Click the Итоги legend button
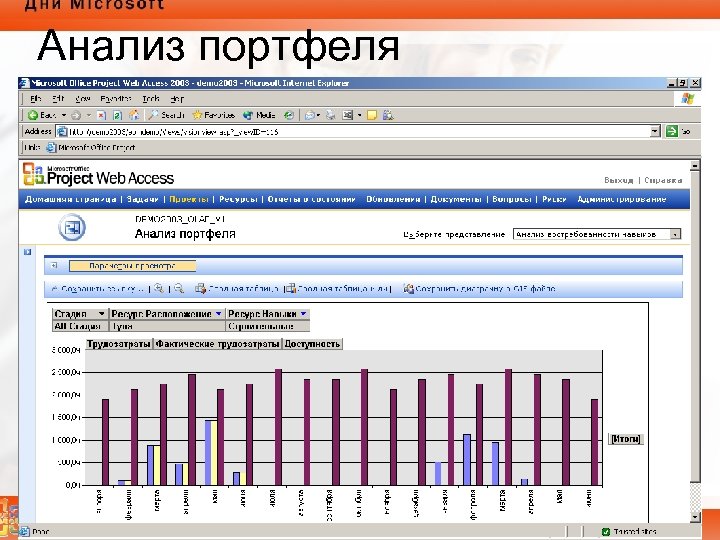Viewport: 720px width, 540px height. click(625, 439)
